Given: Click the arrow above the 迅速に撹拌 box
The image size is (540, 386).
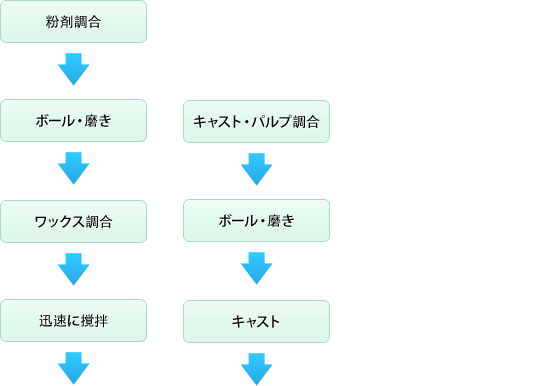Looking at the screenshot, I should click(73, 269).
